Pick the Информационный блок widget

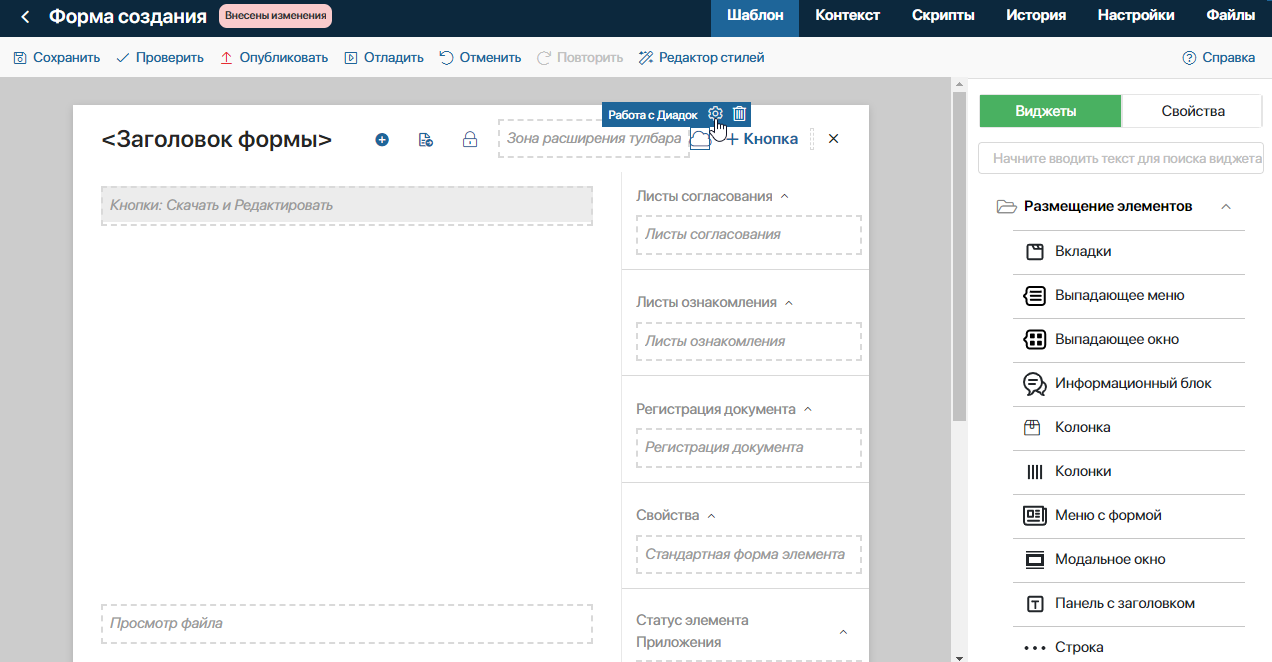pos(1129,384)
